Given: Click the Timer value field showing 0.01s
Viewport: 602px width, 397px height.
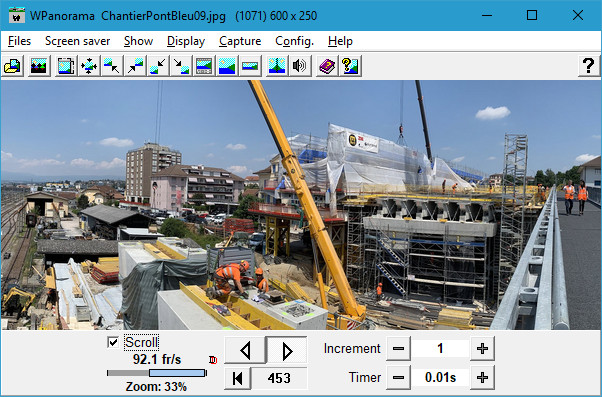Looking at the screenshot, I should 440,377.
